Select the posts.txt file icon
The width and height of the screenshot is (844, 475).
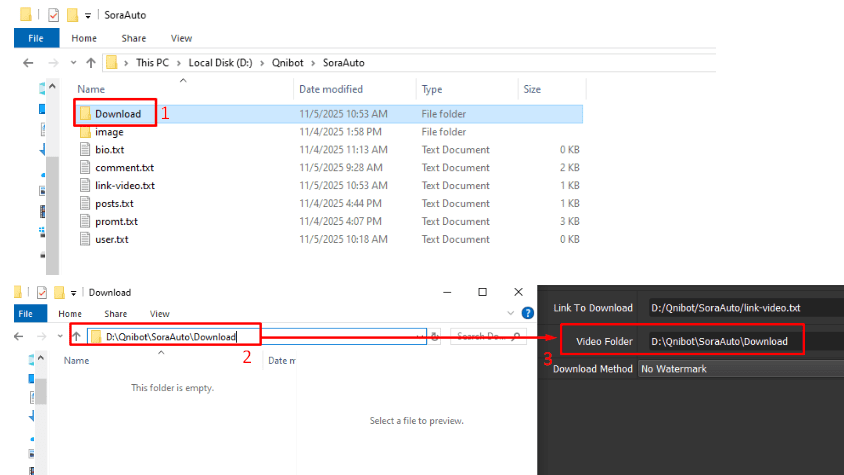(85, 204)
